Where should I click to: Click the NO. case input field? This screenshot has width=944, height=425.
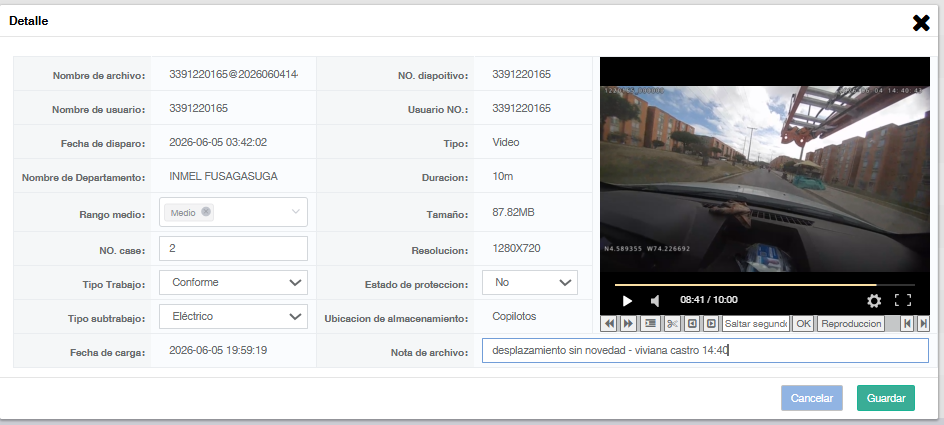[x=233, y=249]
